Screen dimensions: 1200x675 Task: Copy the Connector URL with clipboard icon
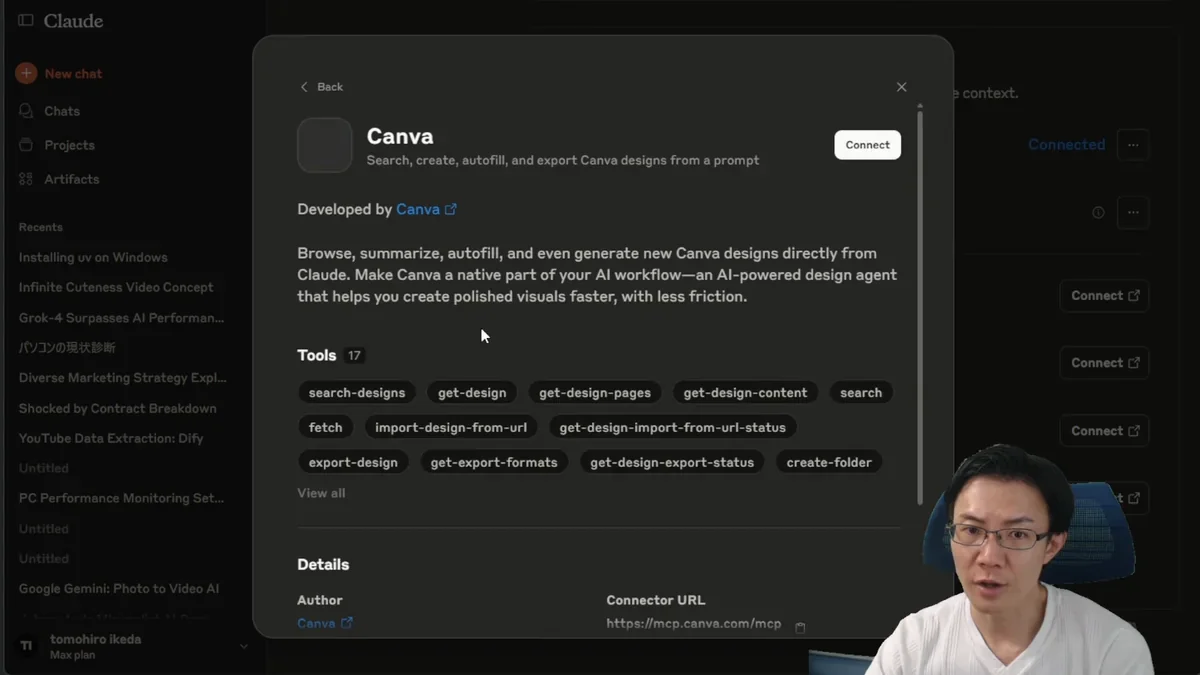coord(800,627)
